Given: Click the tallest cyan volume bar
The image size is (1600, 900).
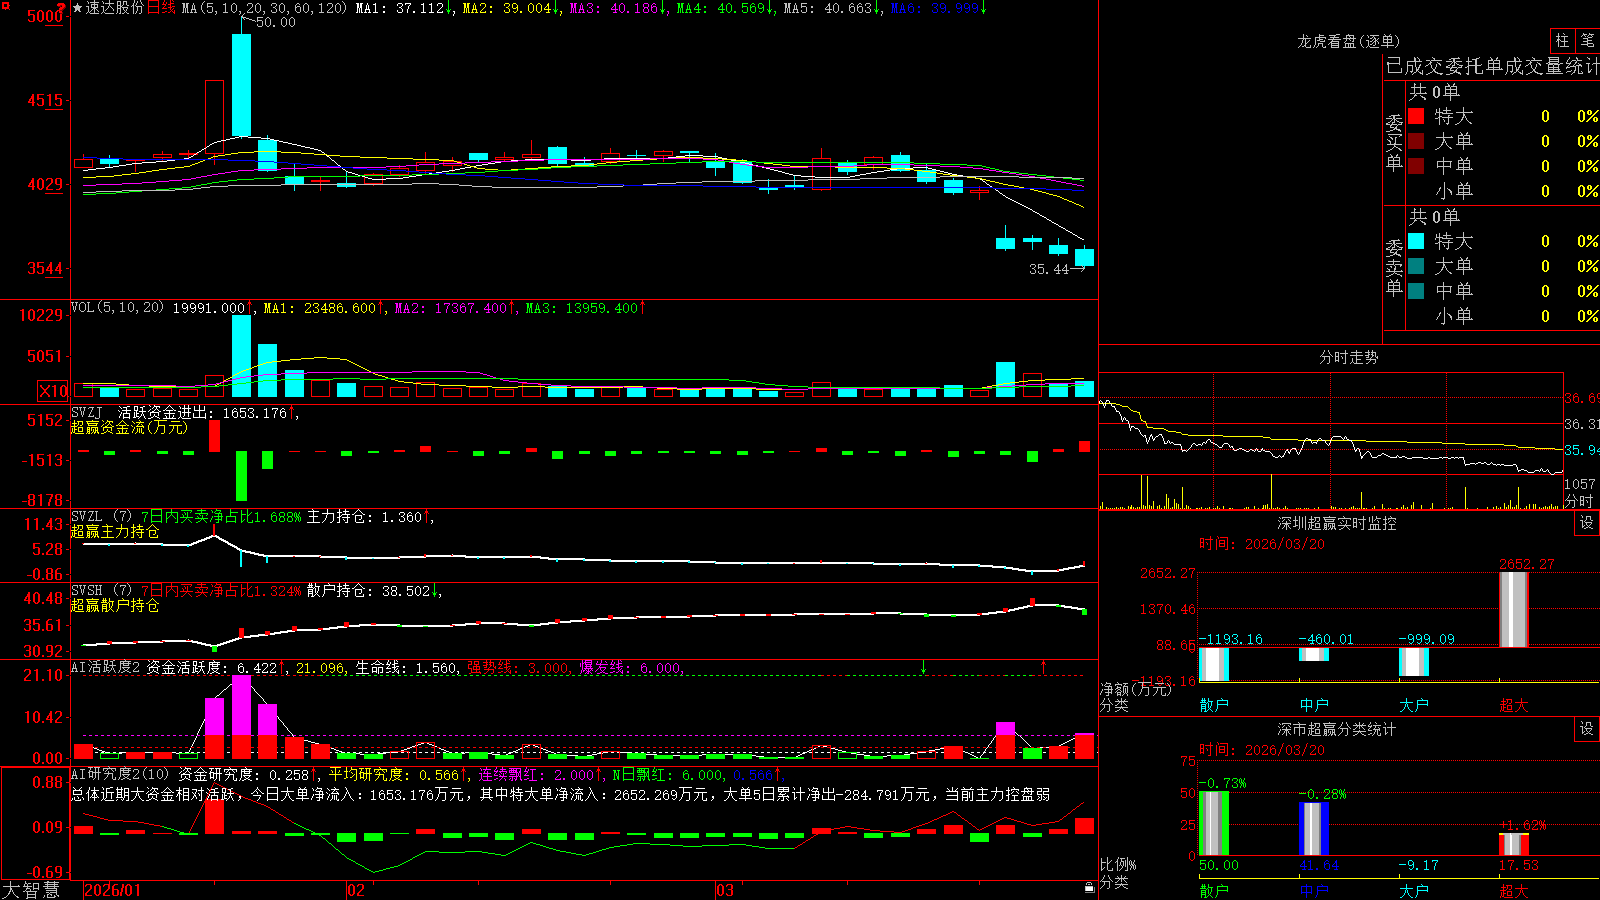Looking at the screenshot, I should pyautogui.click(x=241, y=356).
